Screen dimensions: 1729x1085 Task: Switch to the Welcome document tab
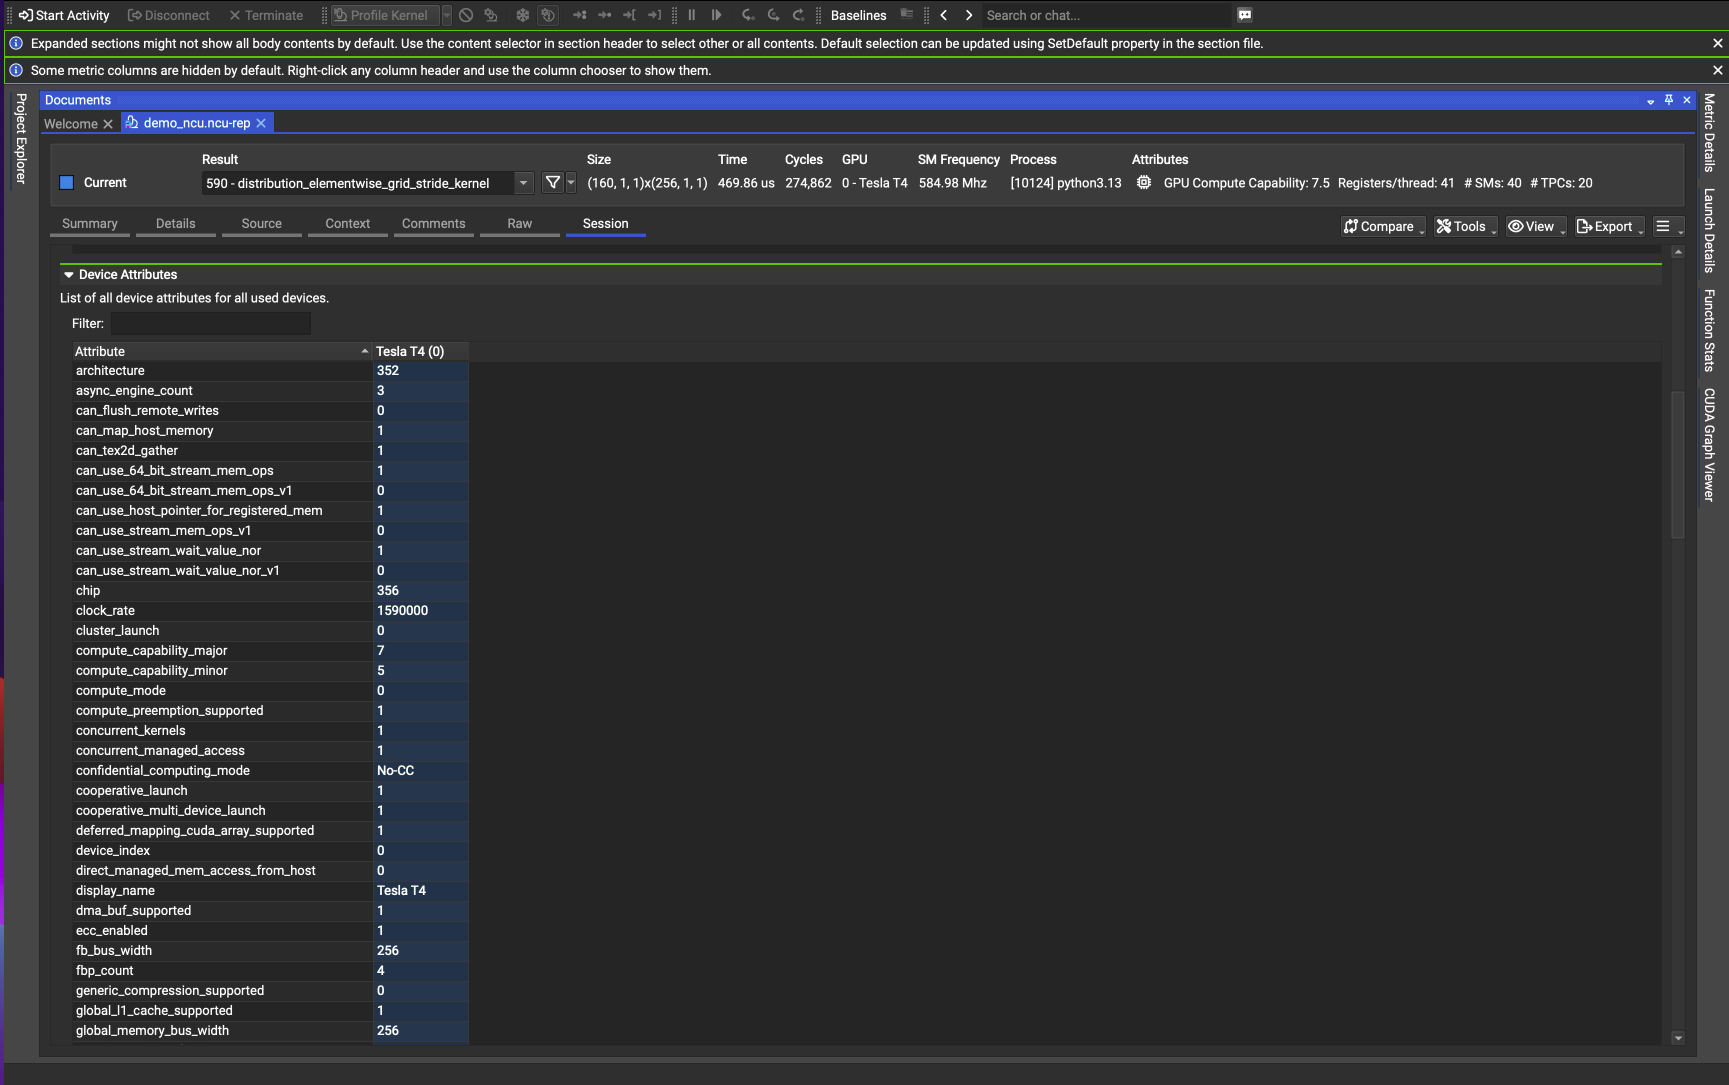70,123
